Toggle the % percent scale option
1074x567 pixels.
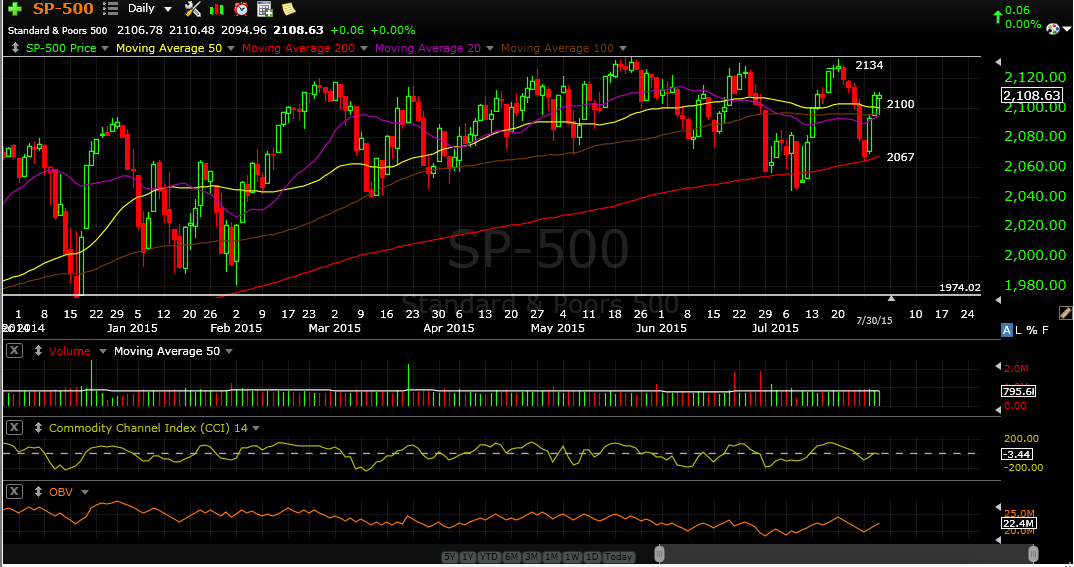coord(1032,330)
